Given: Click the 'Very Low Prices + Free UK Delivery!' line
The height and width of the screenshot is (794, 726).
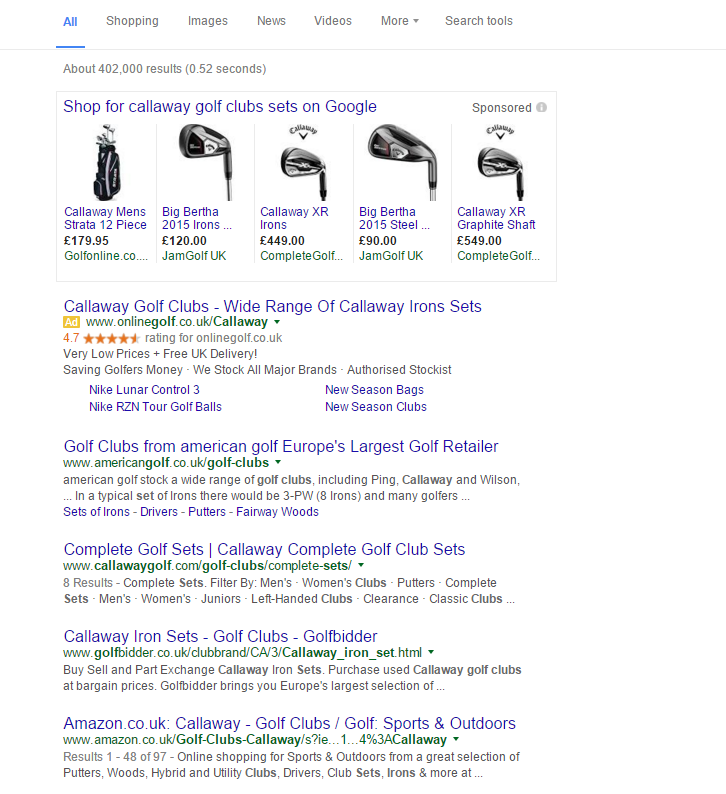Looking at the screenshot, I should (x=160, y=354).
